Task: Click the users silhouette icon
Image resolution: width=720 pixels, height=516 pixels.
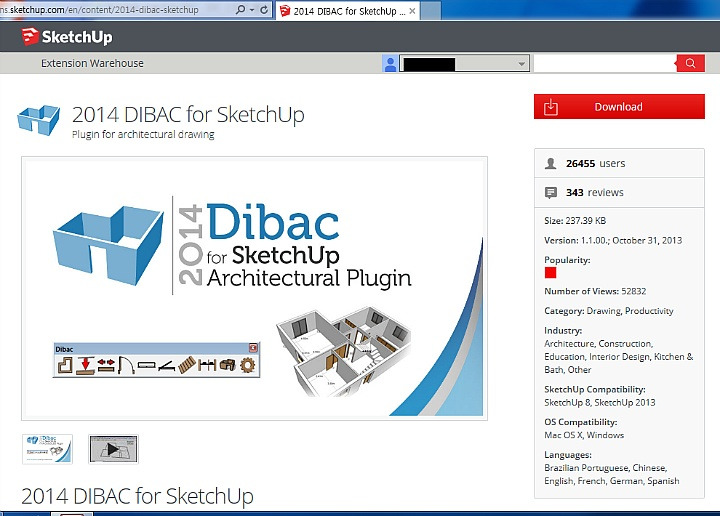Action: coord(551,163)
